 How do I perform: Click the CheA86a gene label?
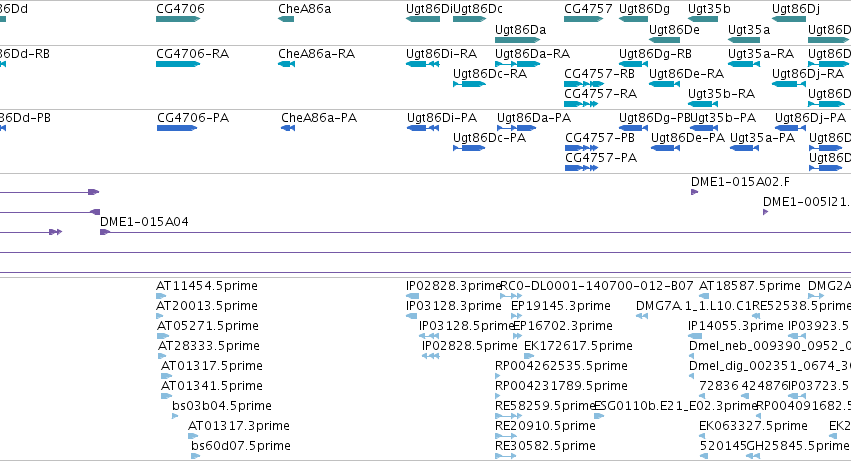[304, 9]
